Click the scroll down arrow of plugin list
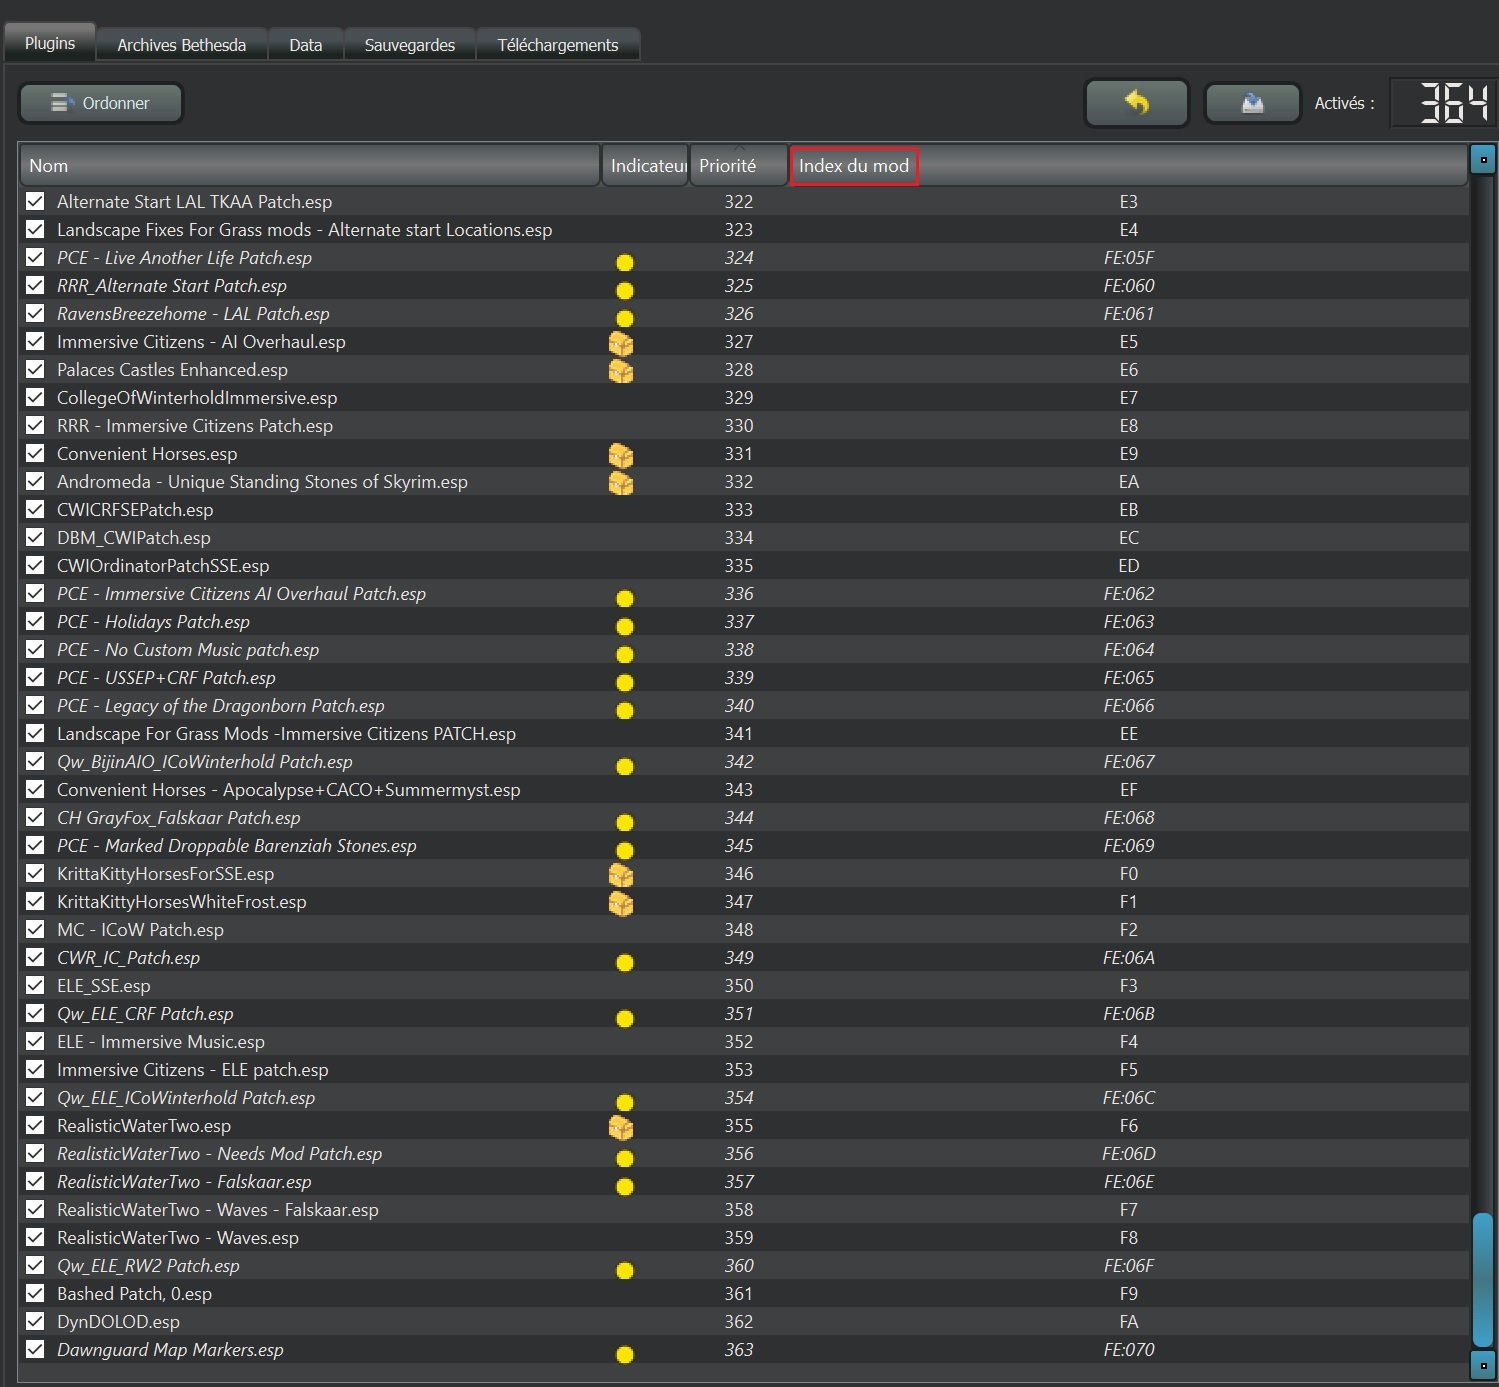Screen dimensions: 1499x1387 pyautogui.click(x=1483, y=1365)
